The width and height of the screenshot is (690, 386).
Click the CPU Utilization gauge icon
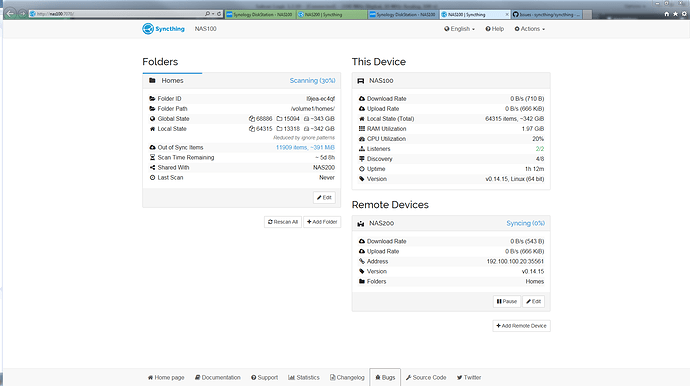[x=362, y=139]
